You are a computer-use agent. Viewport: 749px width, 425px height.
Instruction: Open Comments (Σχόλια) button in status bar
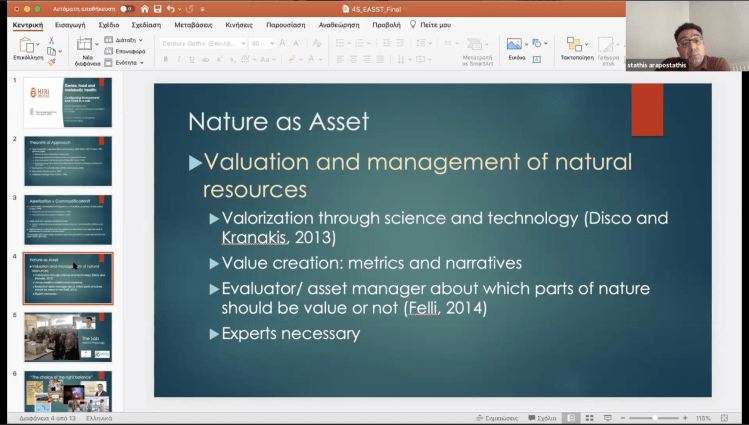click(543, 418)
